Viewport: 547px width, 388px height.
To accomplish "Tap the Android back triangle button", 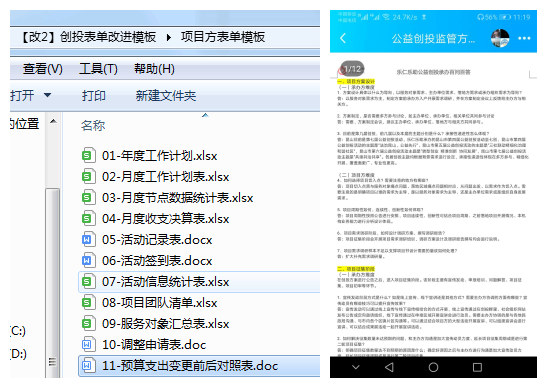I will point(389,367).
